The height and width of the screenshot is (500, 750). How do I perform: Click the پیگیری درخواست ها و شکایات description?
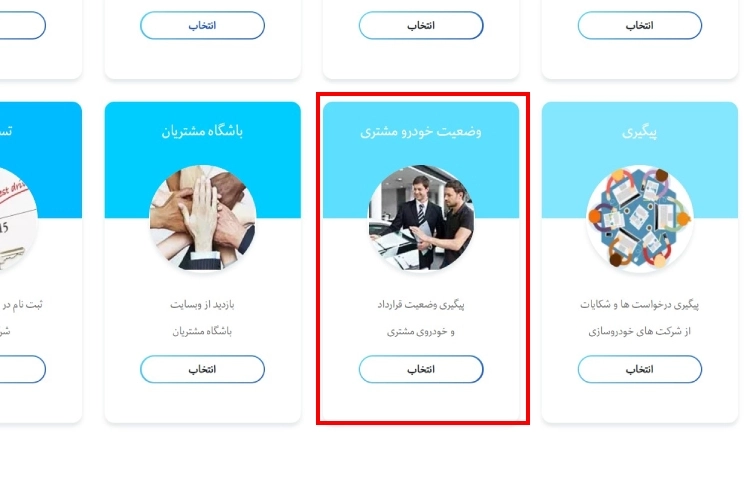click(x=640, y=304)
